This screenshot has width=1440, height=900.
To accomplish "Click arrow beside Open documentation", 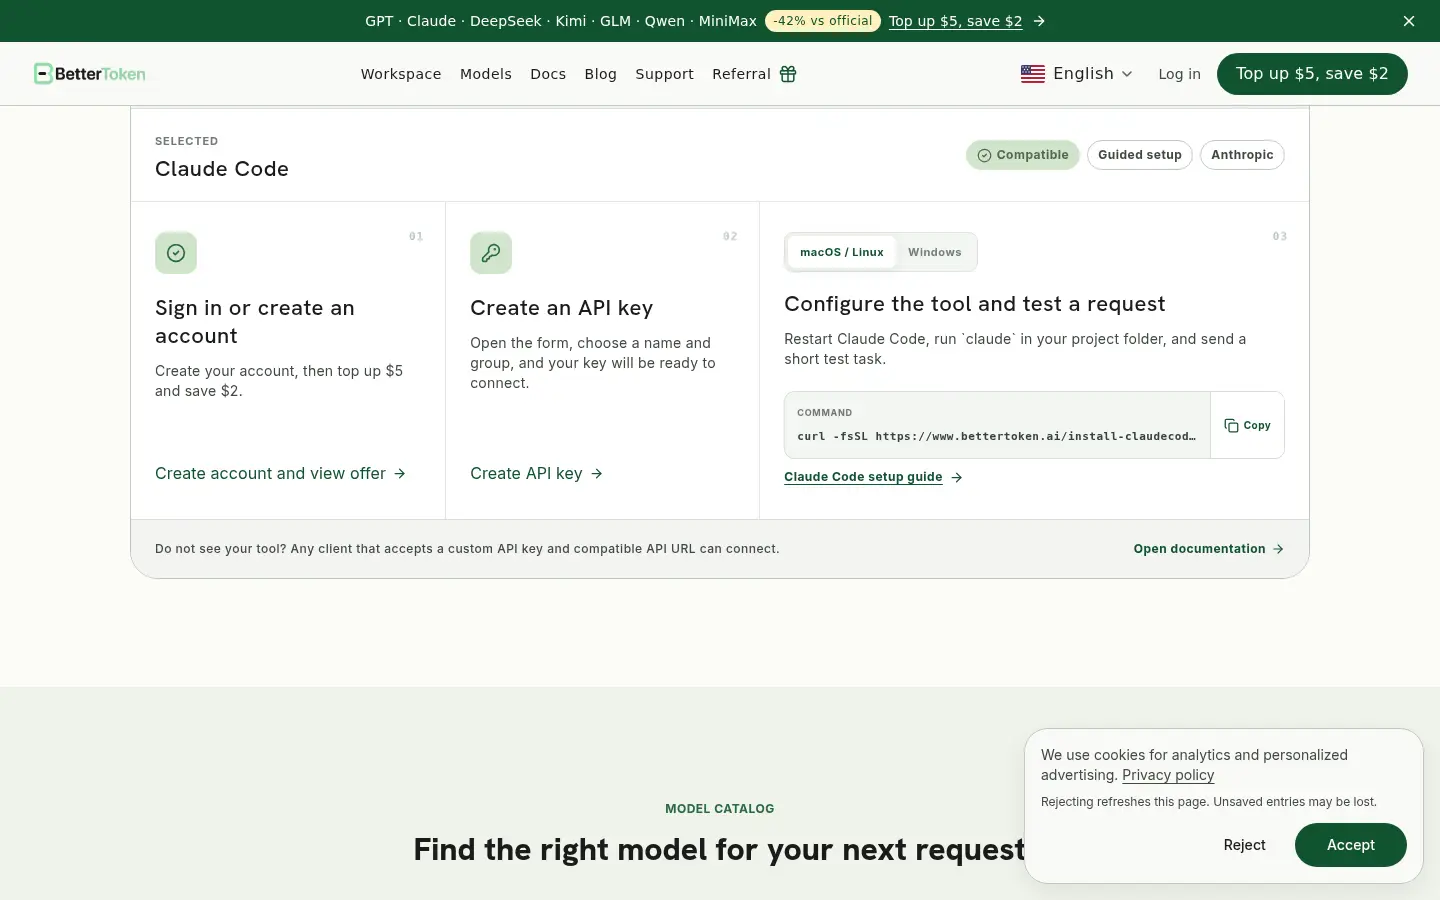I will [x=1278, y=549].
